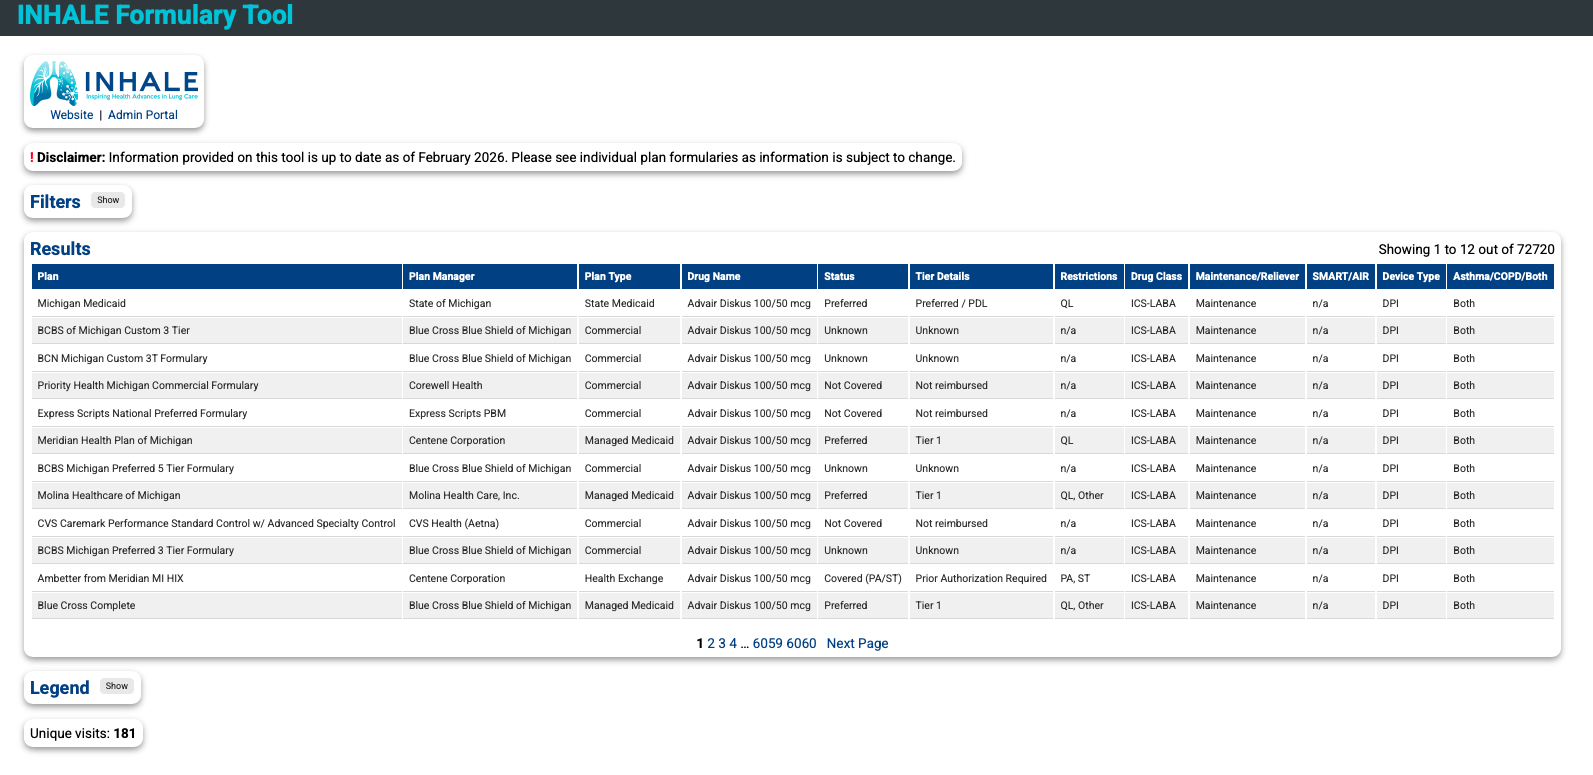Click the Next Page link
This screenshot has height=775, width=1593.
tap(857, 643)
